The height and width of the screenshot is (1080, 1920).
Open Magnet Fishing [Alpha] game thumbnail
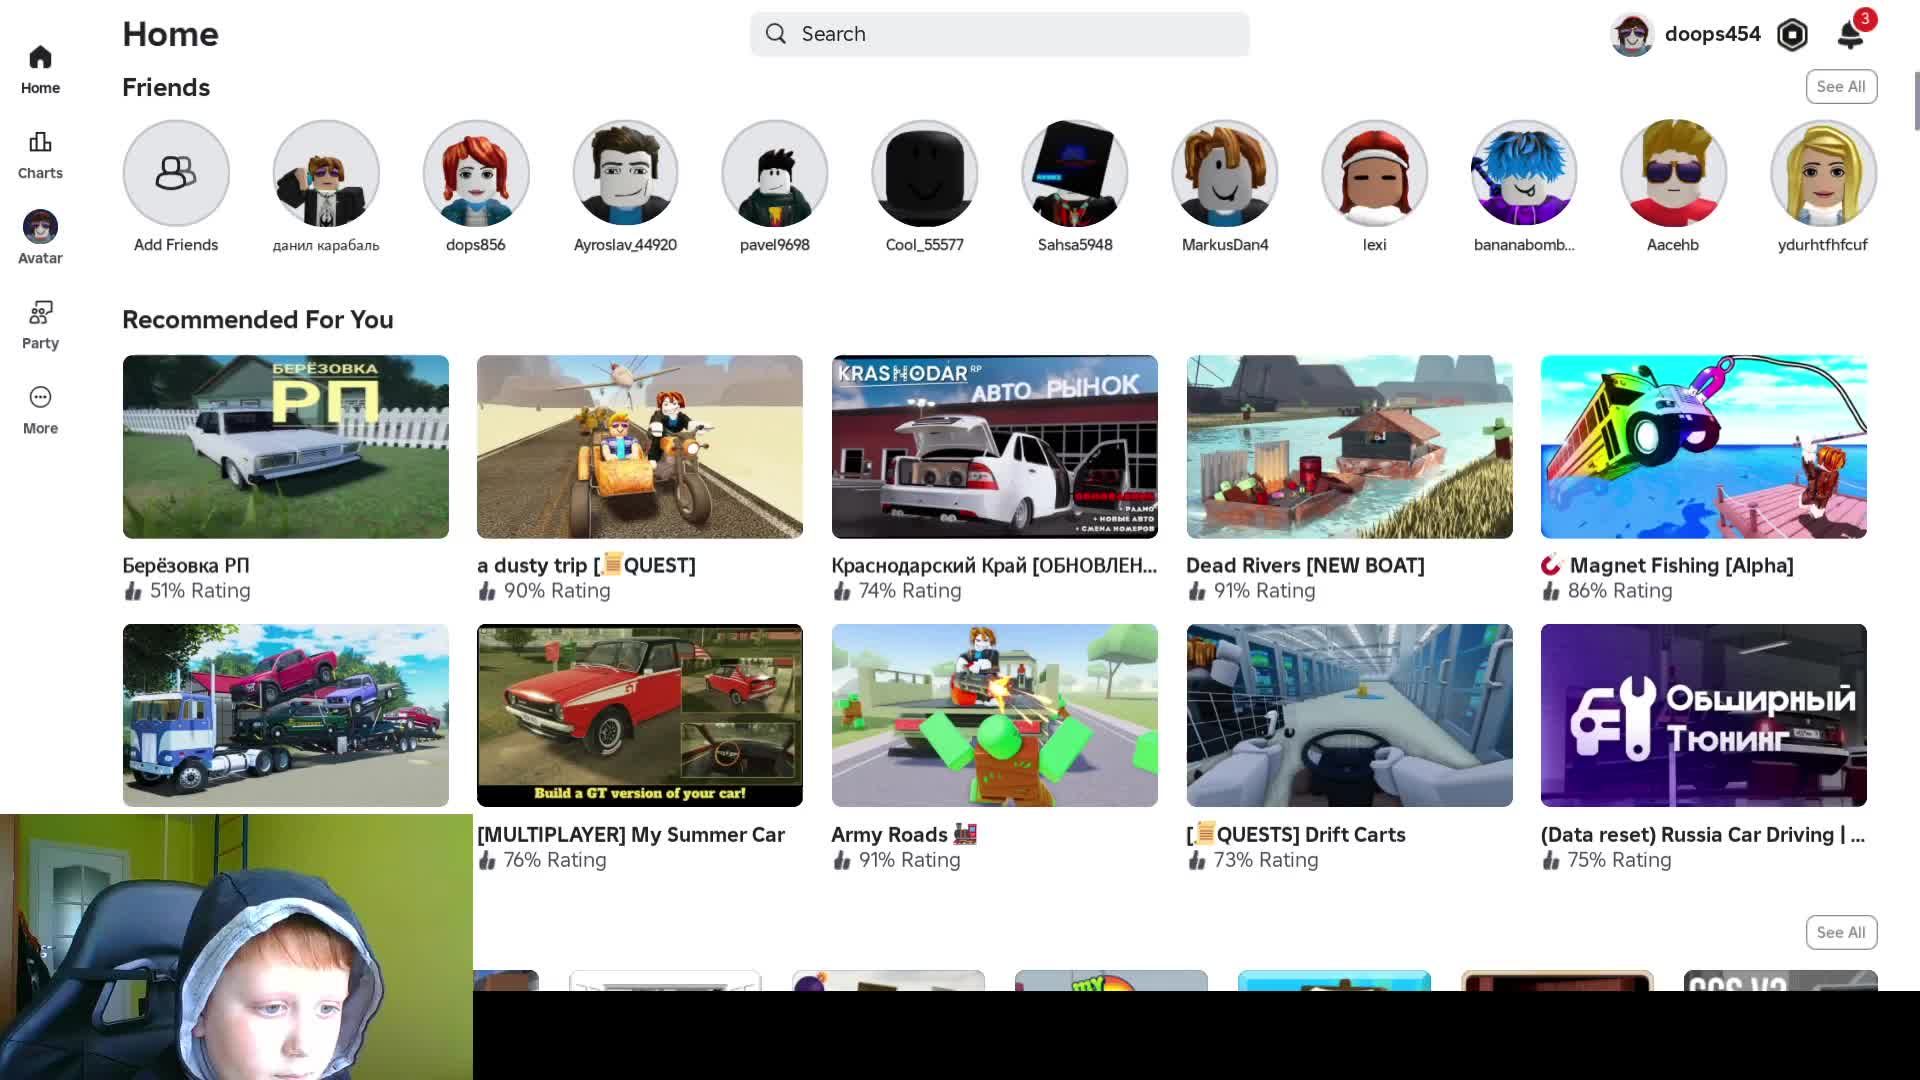(1703, 446)
